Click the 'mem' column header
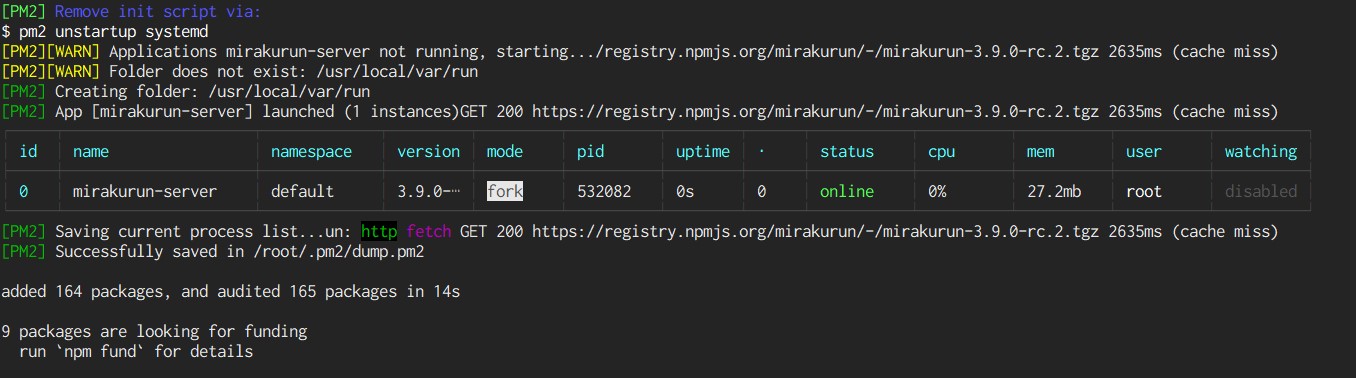The height and width of the screenshot is (378, 1356). coord(1040,151)
